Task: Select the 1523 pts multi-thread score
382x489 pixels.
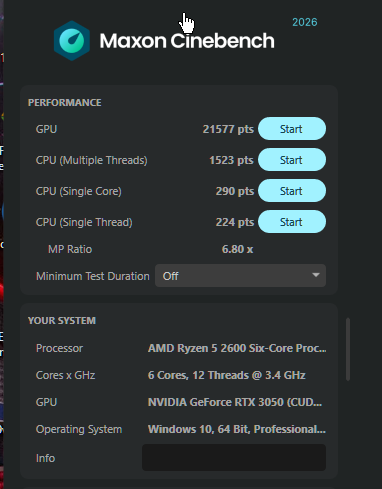Action: pyautogui.click(x=231, y=160)
